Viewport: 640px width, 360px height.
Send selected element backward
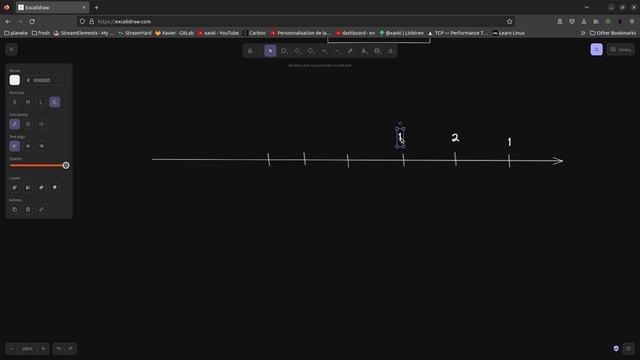[x=28, y=187]
